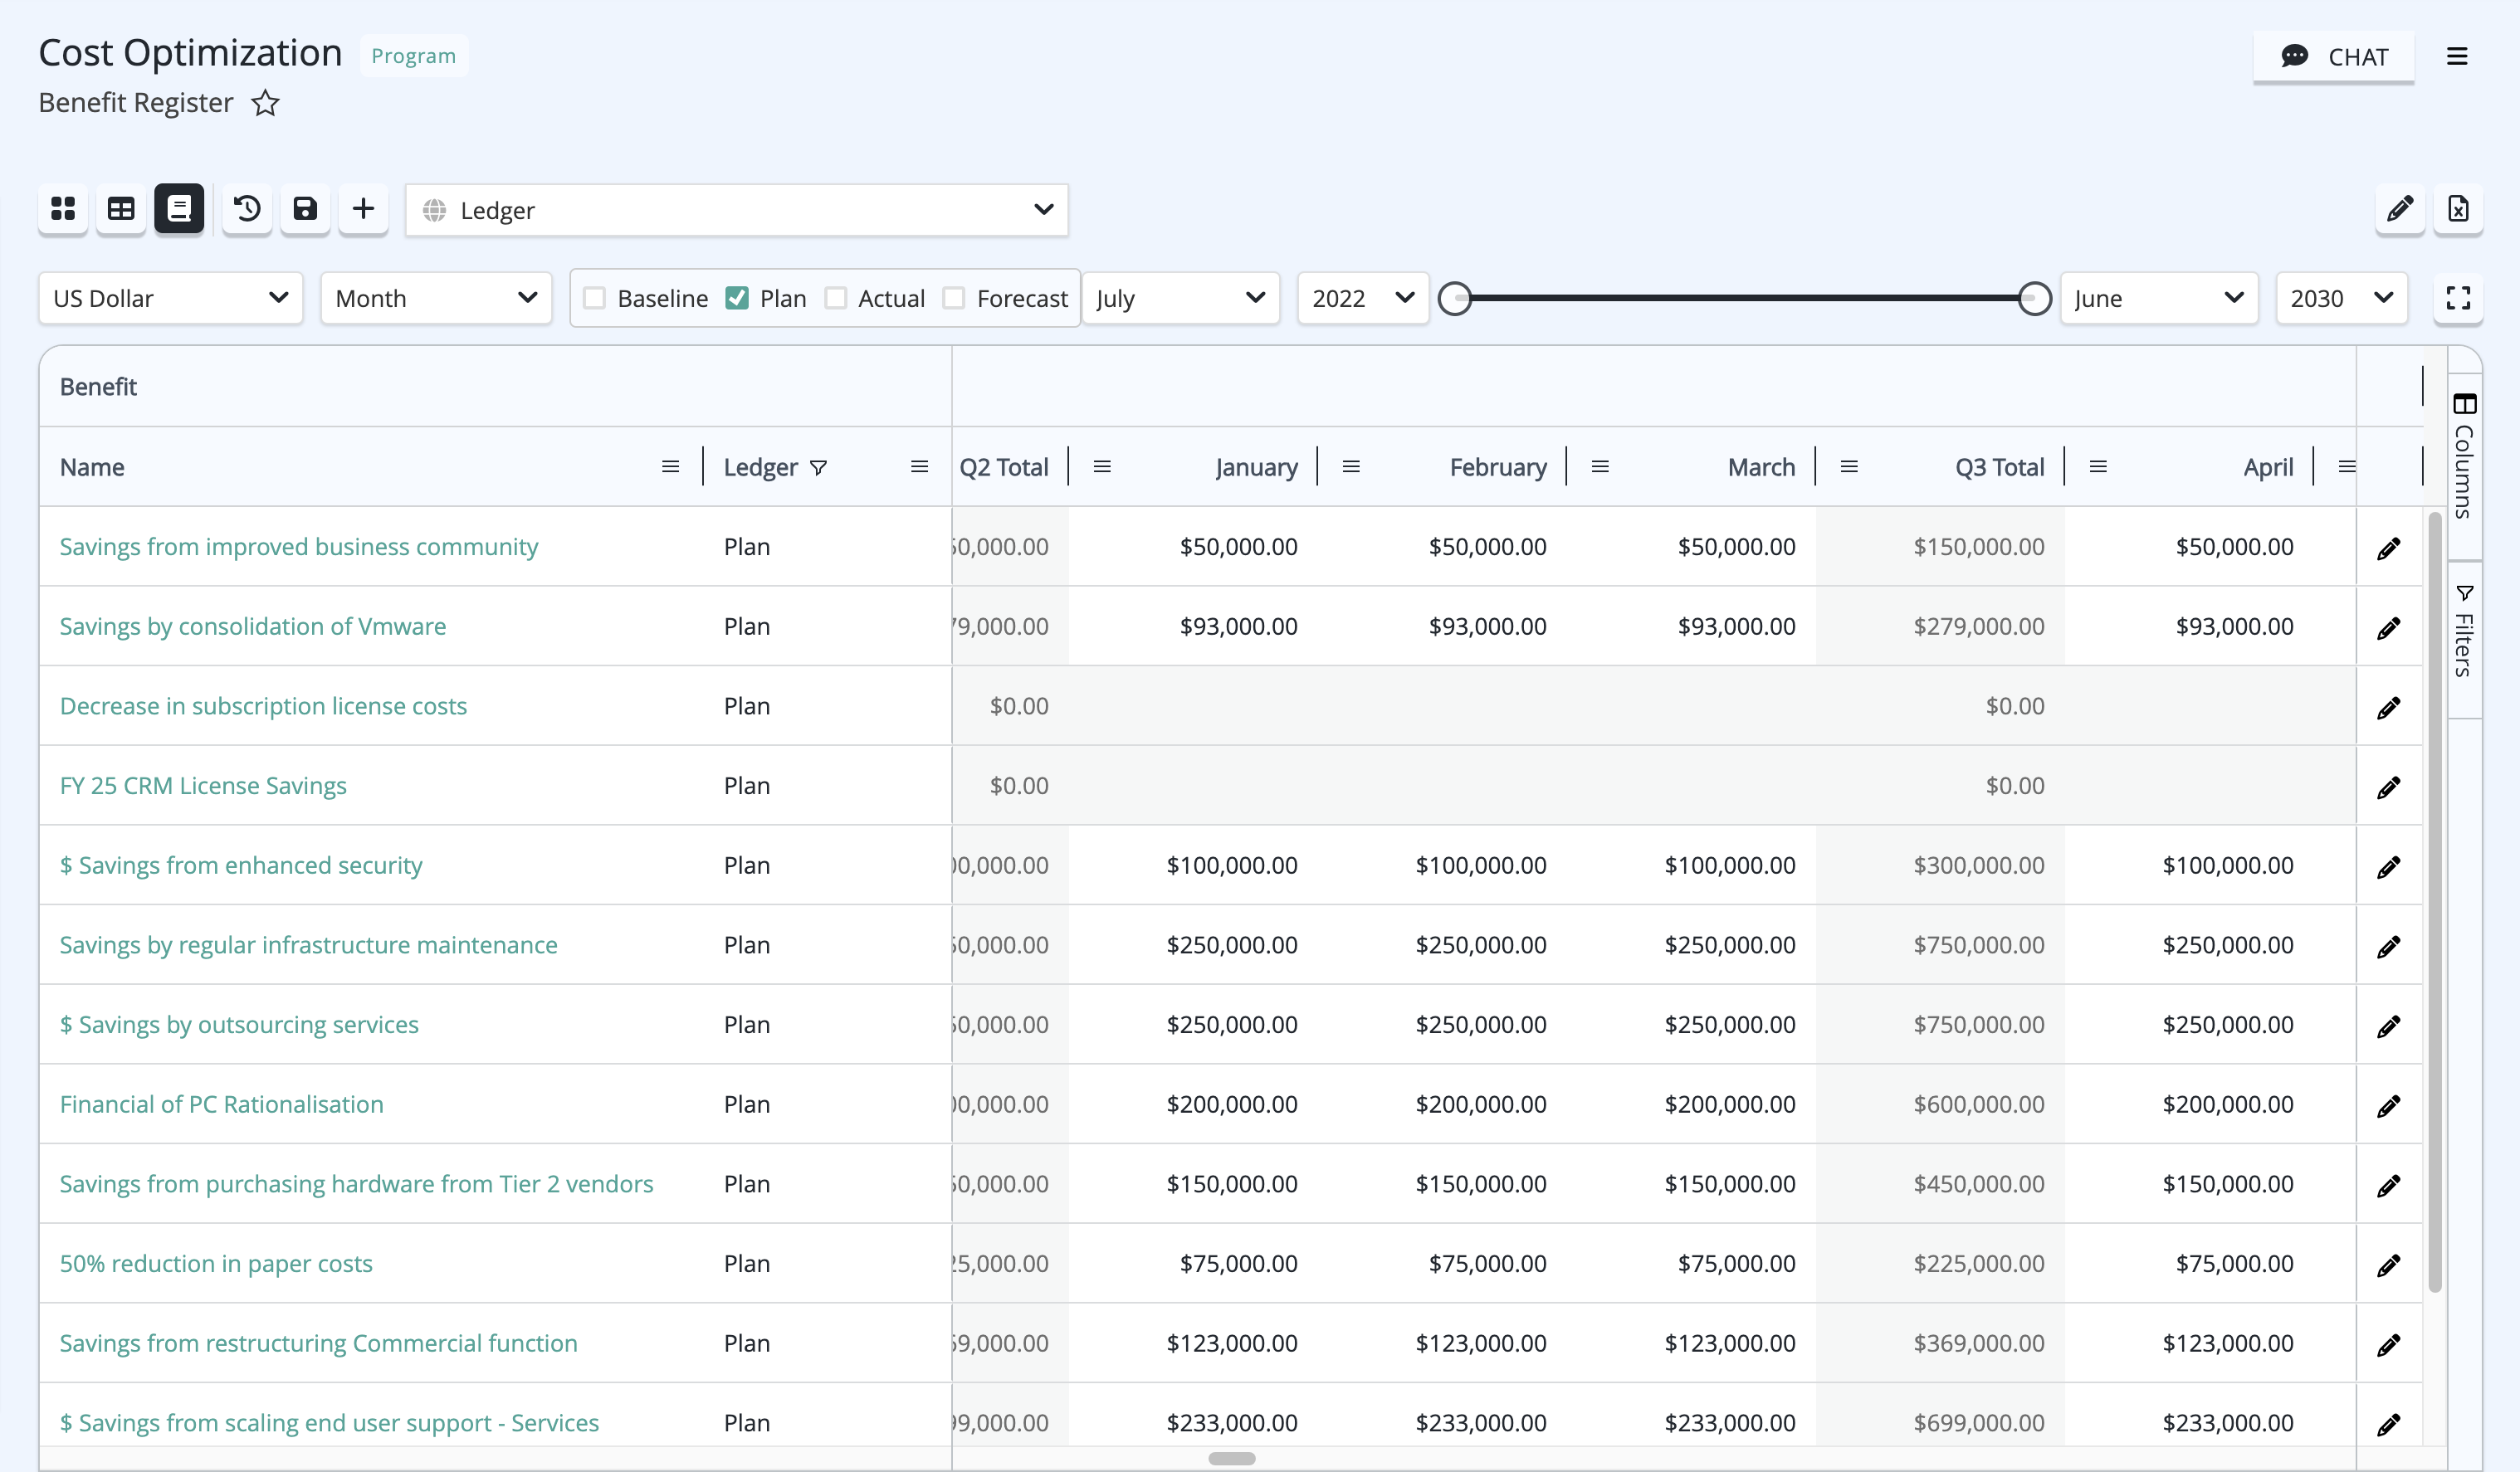The image size is (2520, 1472).
Task: Edit the Savings by consolidation of Vmware row
Action: pyautogui.click(x=2389, y=628)
